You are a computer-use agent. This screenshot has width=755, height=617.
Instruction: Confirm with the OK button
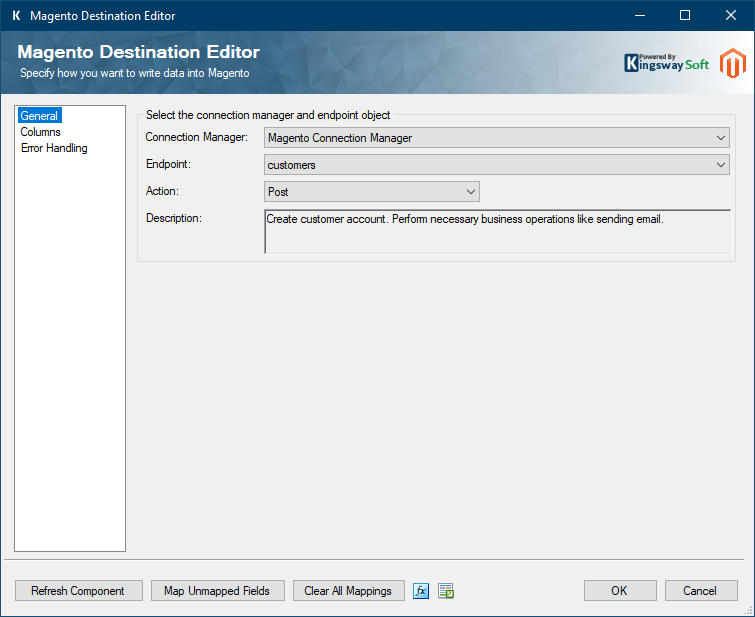[x=620, y=591]
